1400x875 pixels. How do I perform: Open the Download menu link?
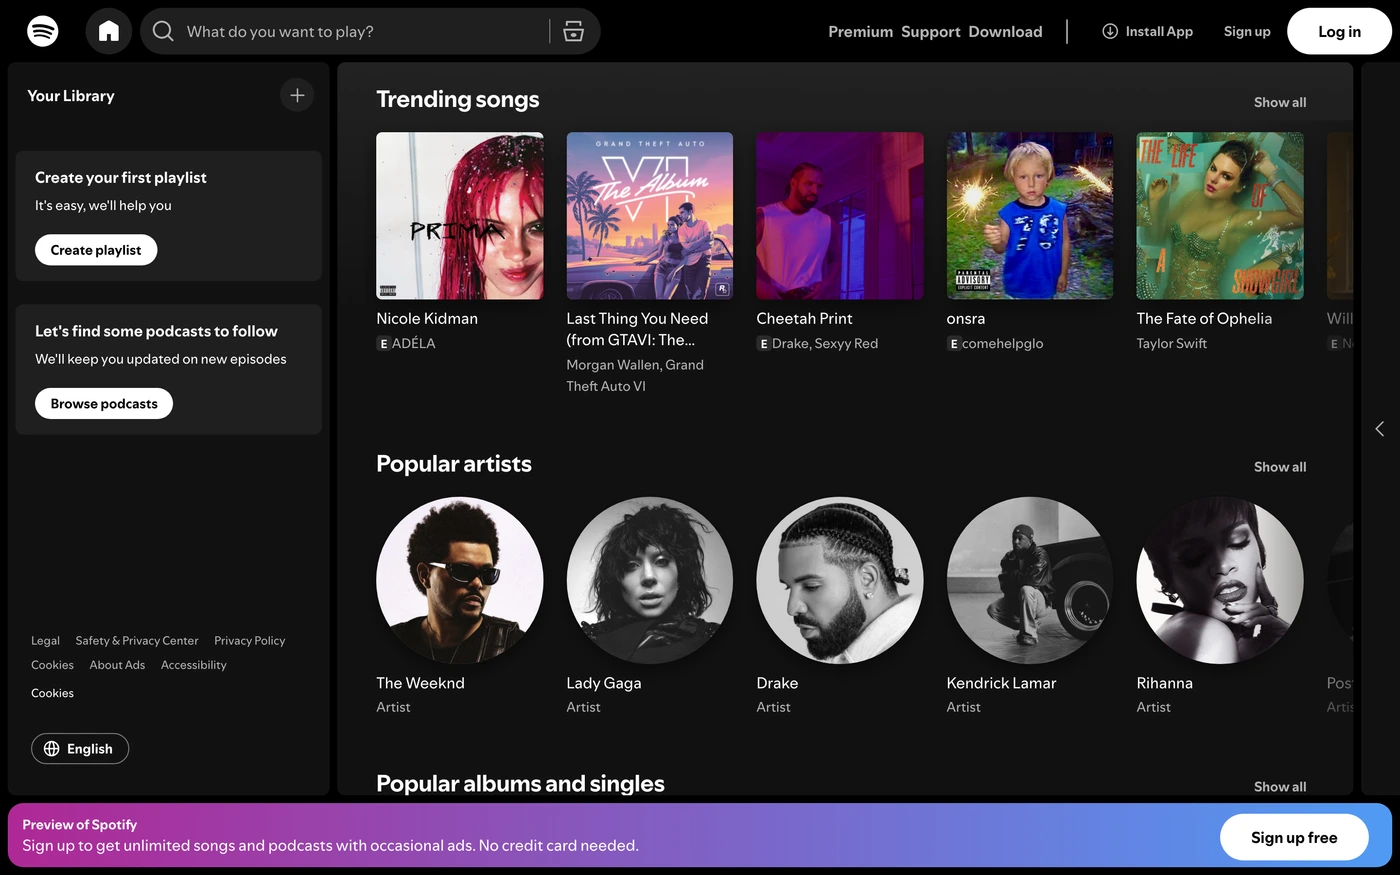coord(1005,31)
